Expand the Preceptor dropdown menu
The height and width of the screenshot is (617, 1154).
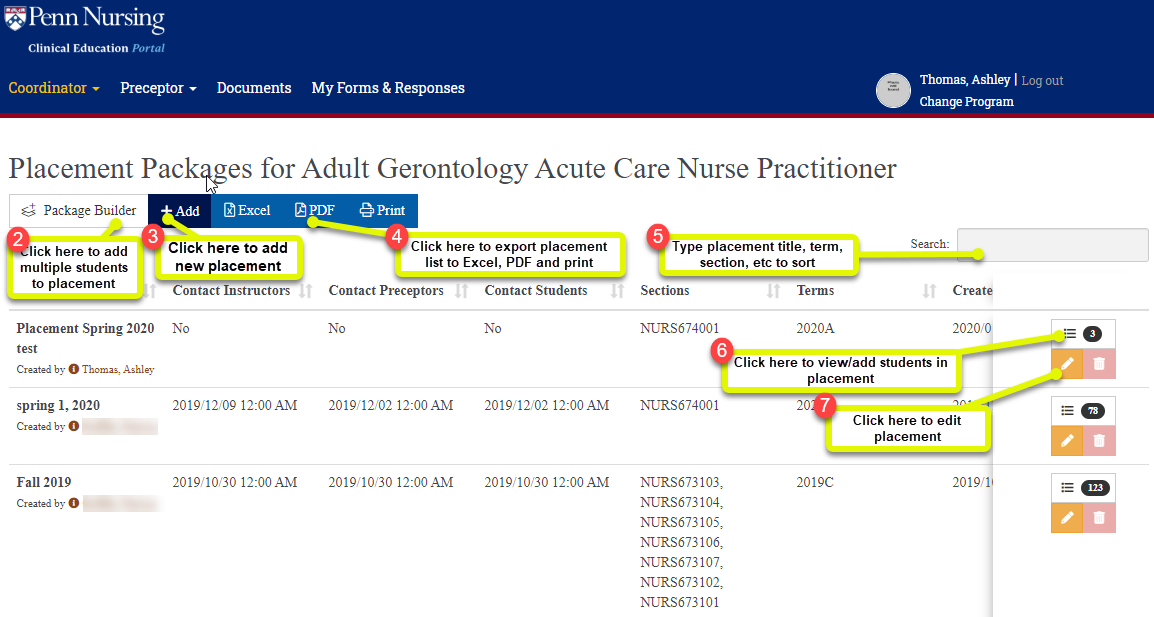158,88
